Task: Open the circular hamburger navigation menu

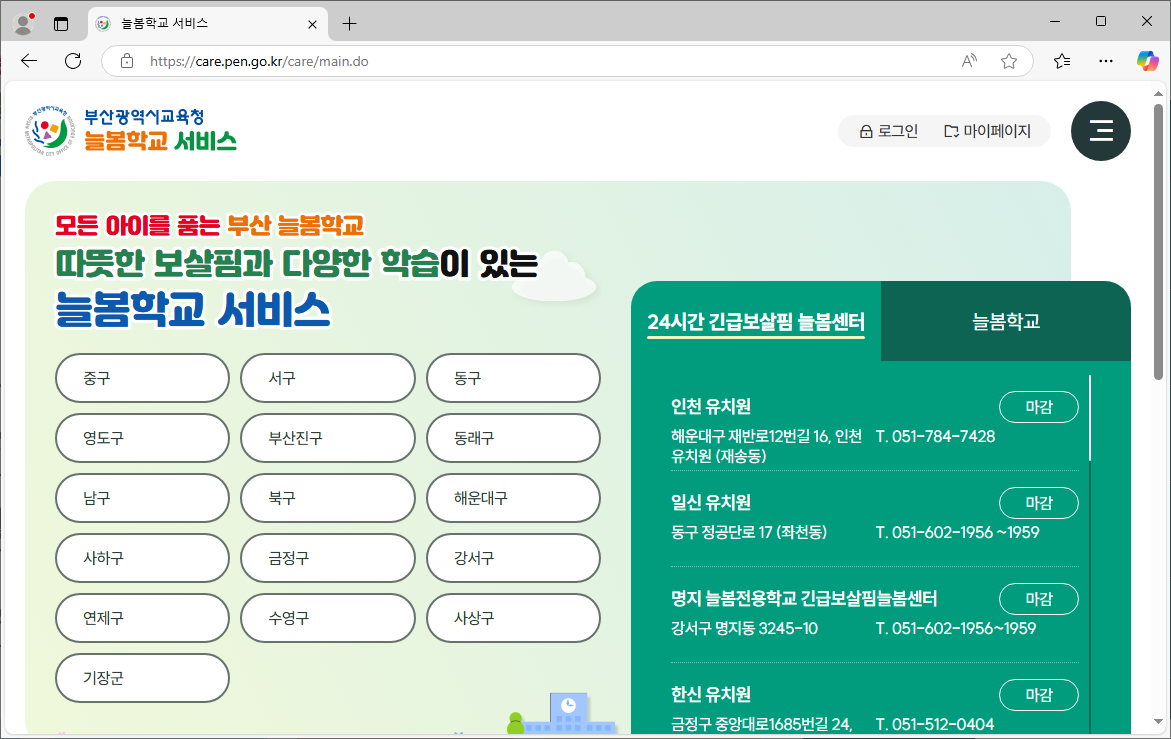Action: pos(1100,131)
